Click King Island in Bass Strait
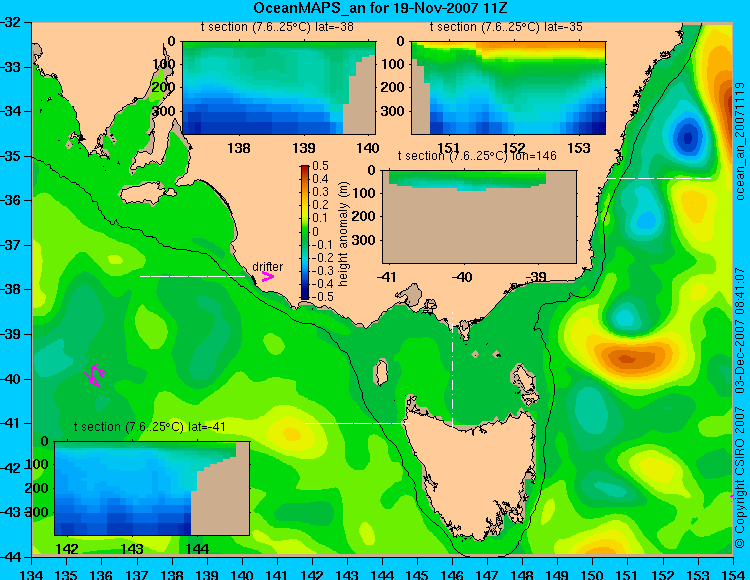Screen dimensions: 750x580 (x=381, y=372)
